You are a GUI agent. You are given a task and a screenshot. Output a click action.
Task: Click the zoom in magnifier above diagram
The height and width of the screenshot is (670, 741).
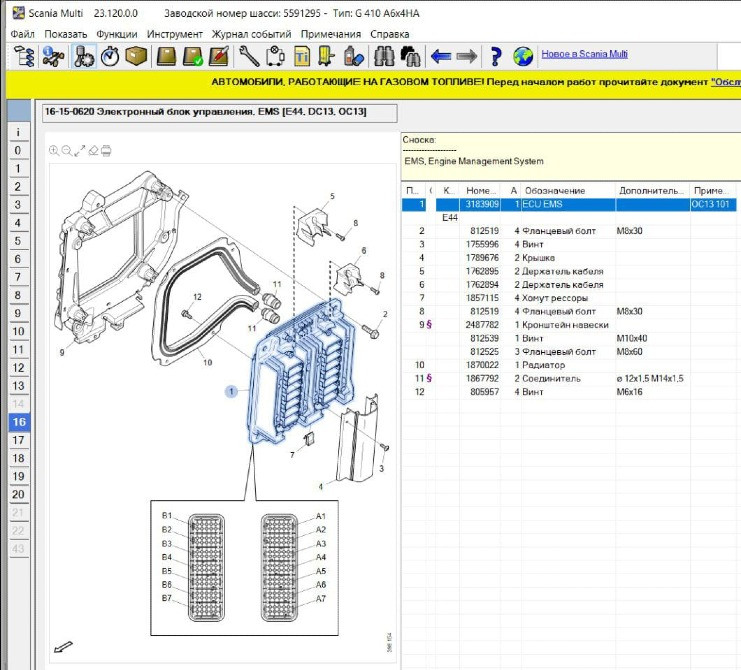(x=54, y=151)
